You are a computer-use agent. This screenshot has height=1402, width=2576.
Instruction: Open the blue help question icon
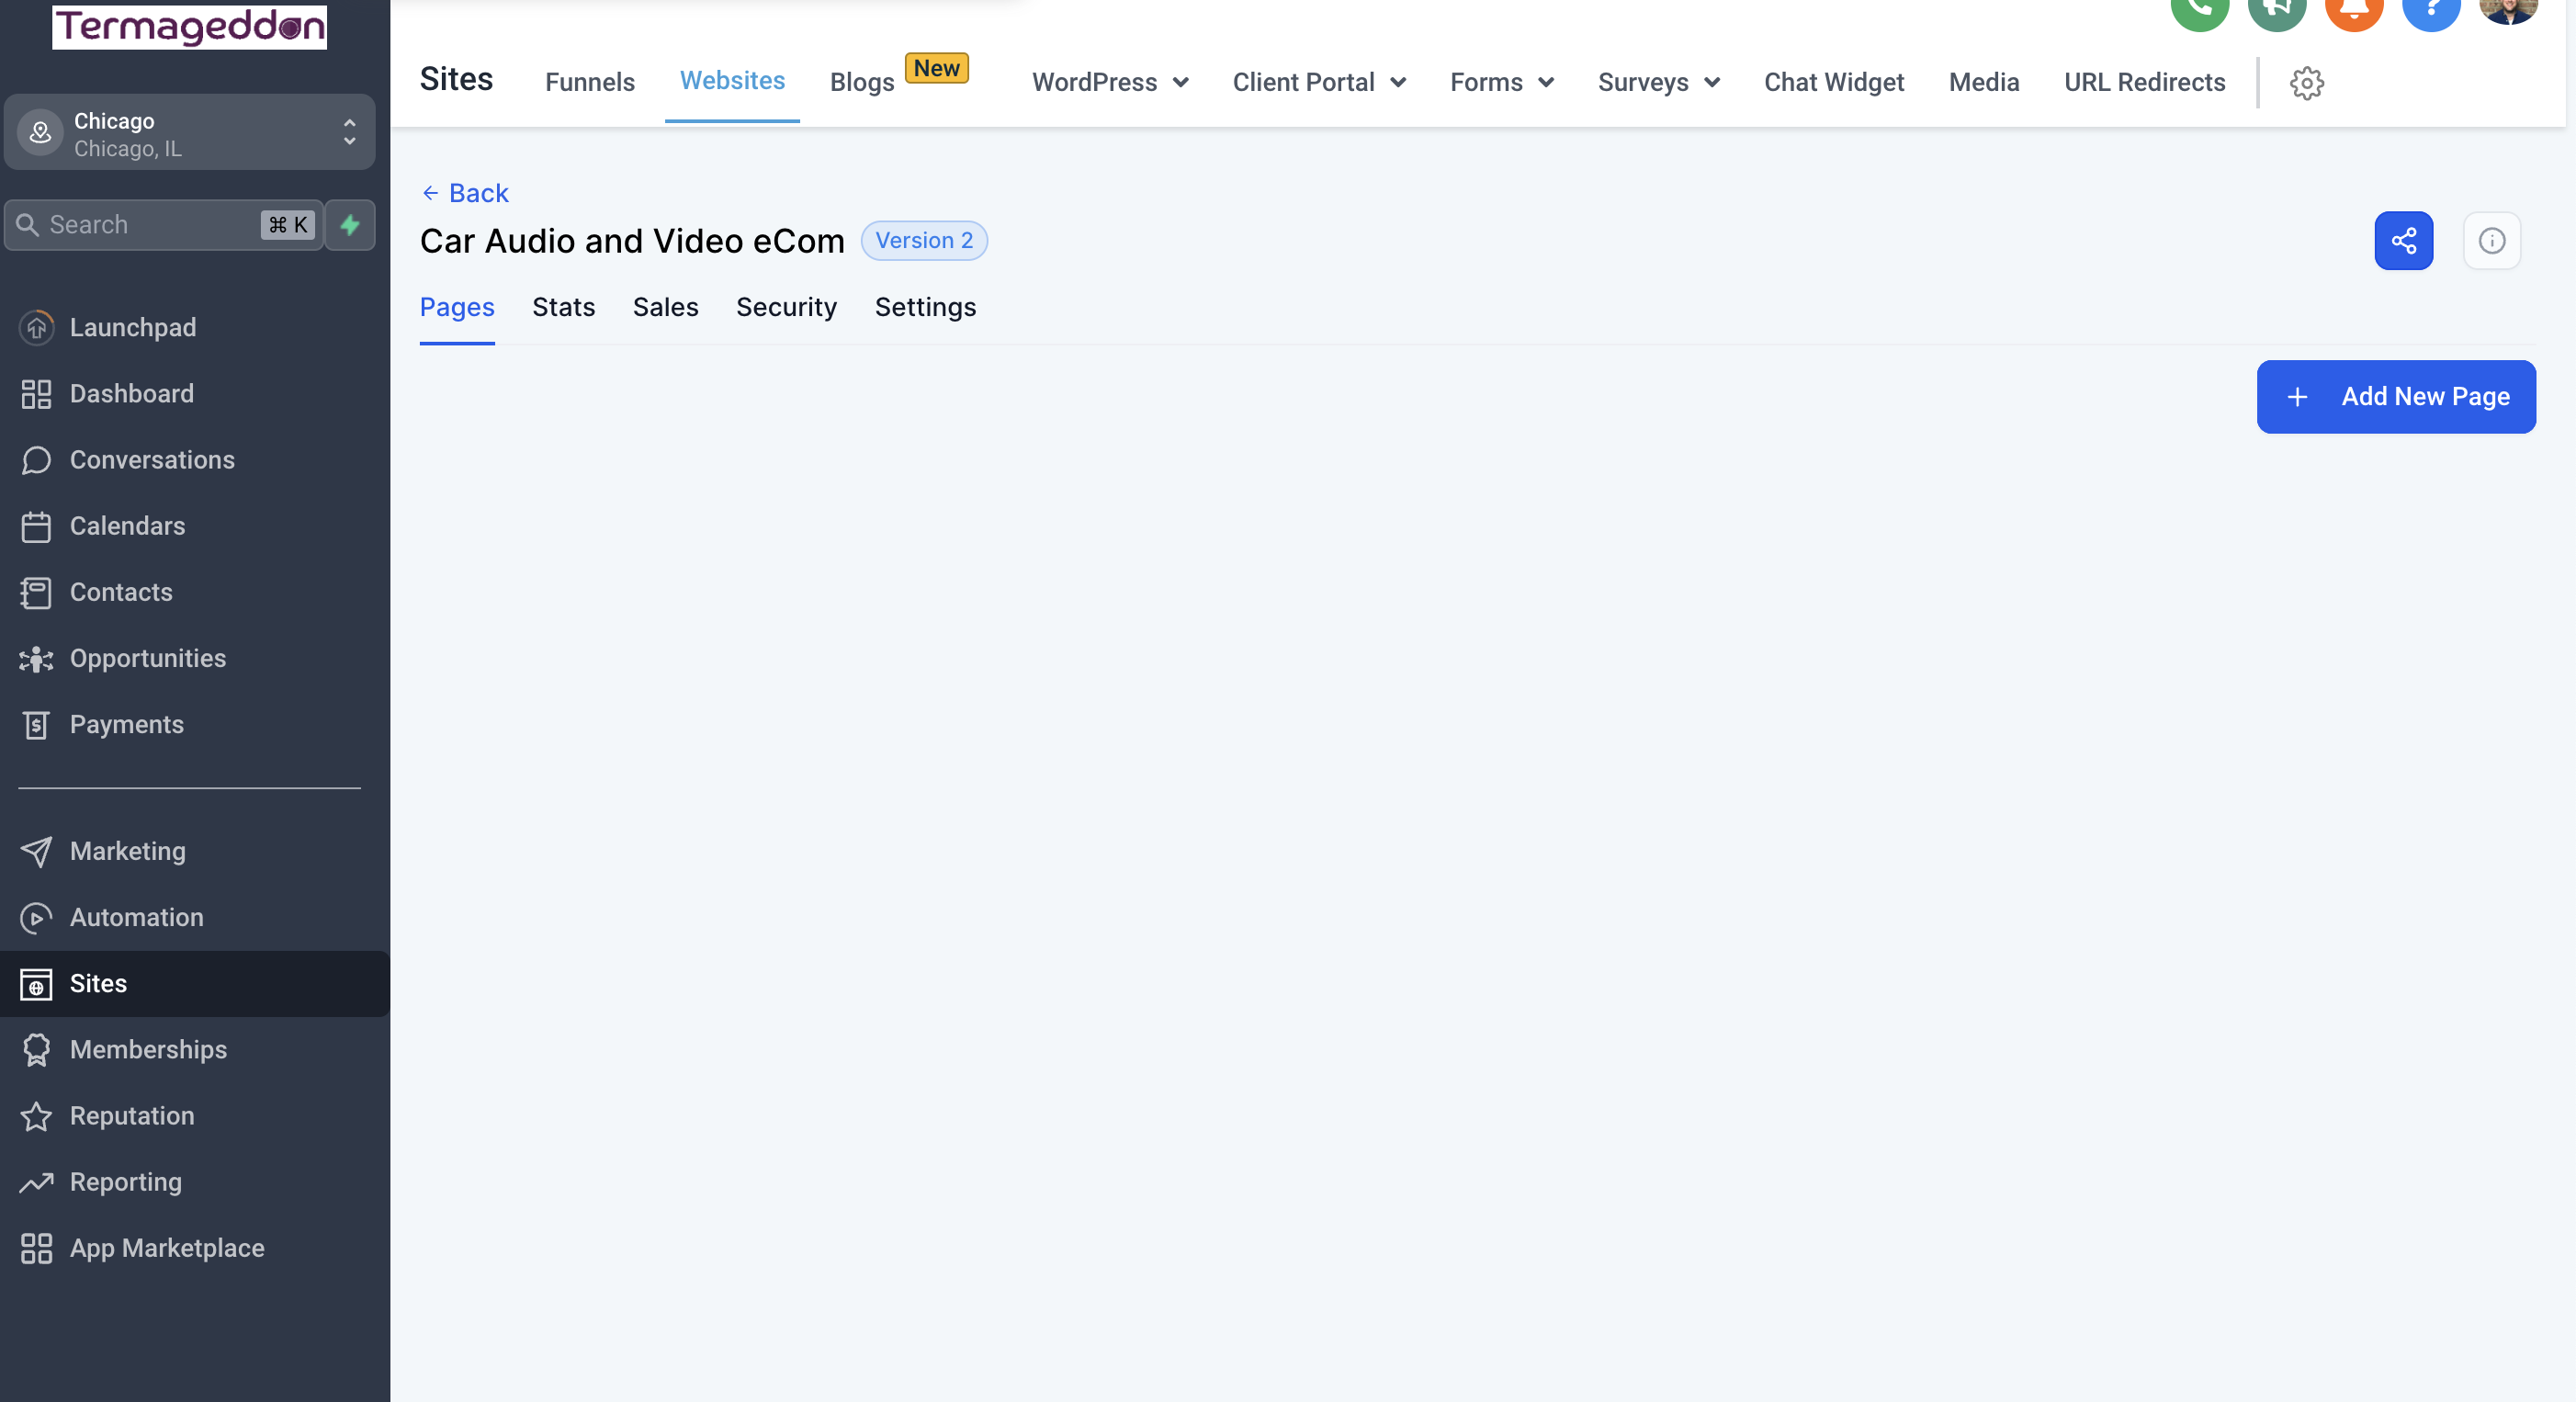(2431, 10)
